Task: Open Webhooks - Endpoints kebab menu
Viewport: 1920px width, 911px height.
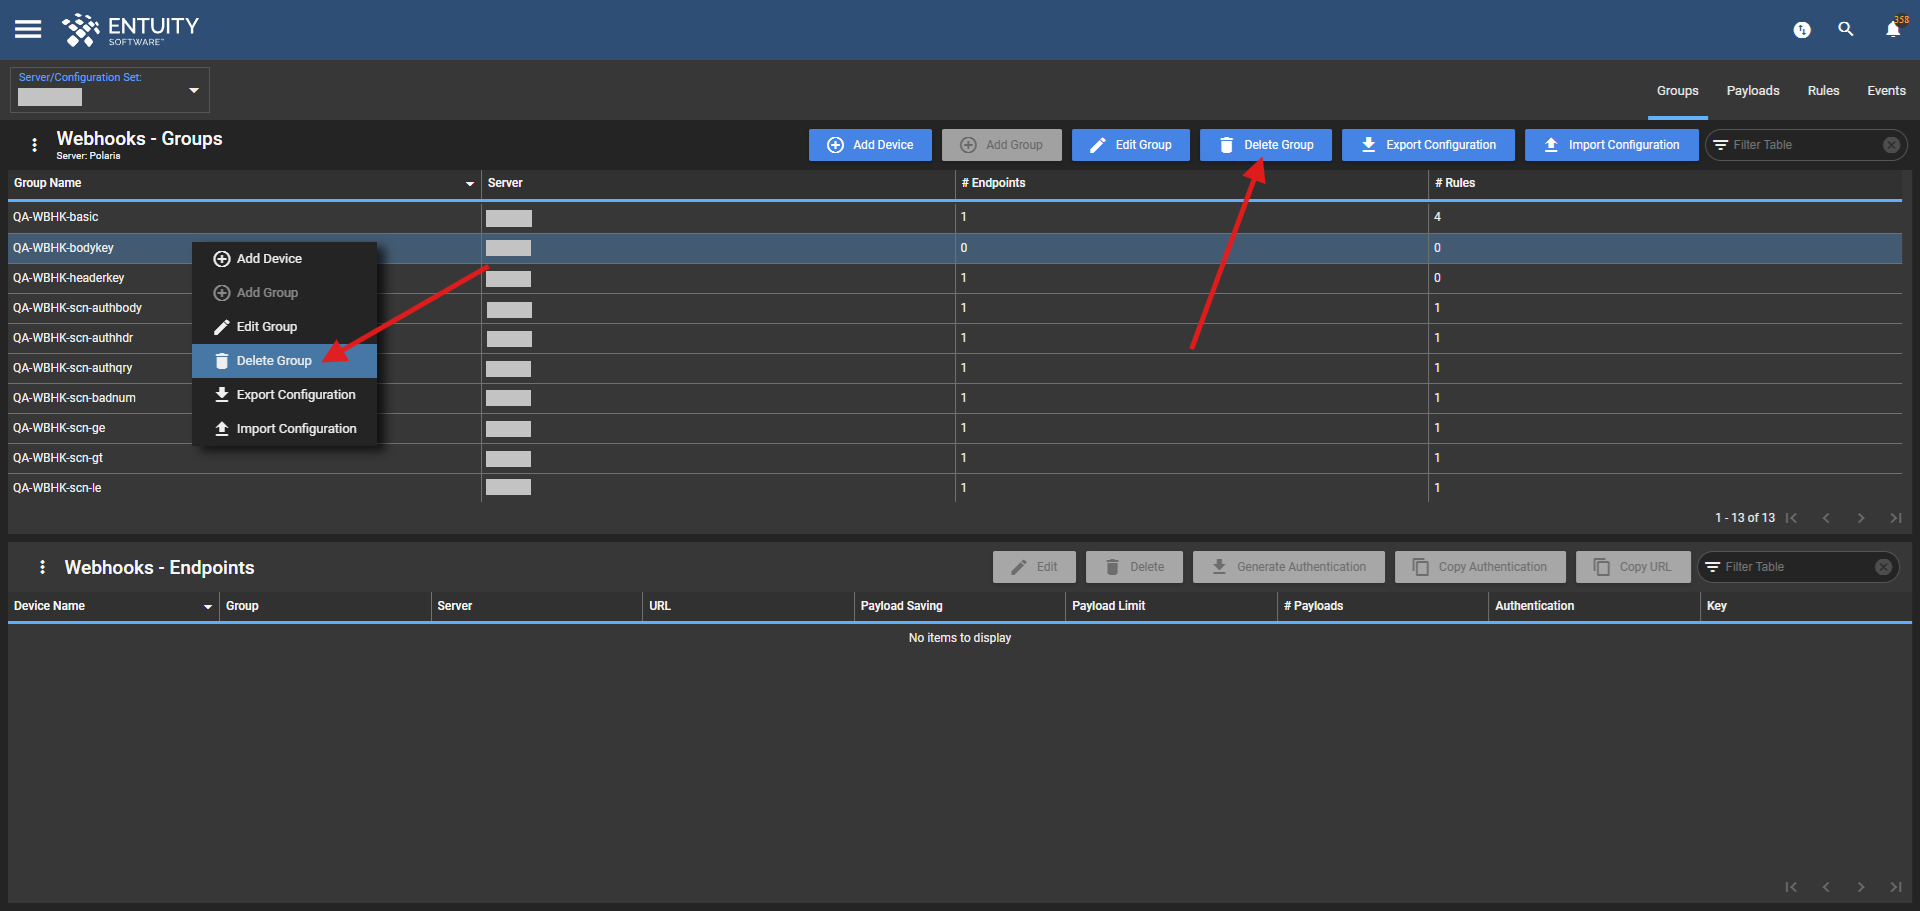Action: click(x=42, y=567)
